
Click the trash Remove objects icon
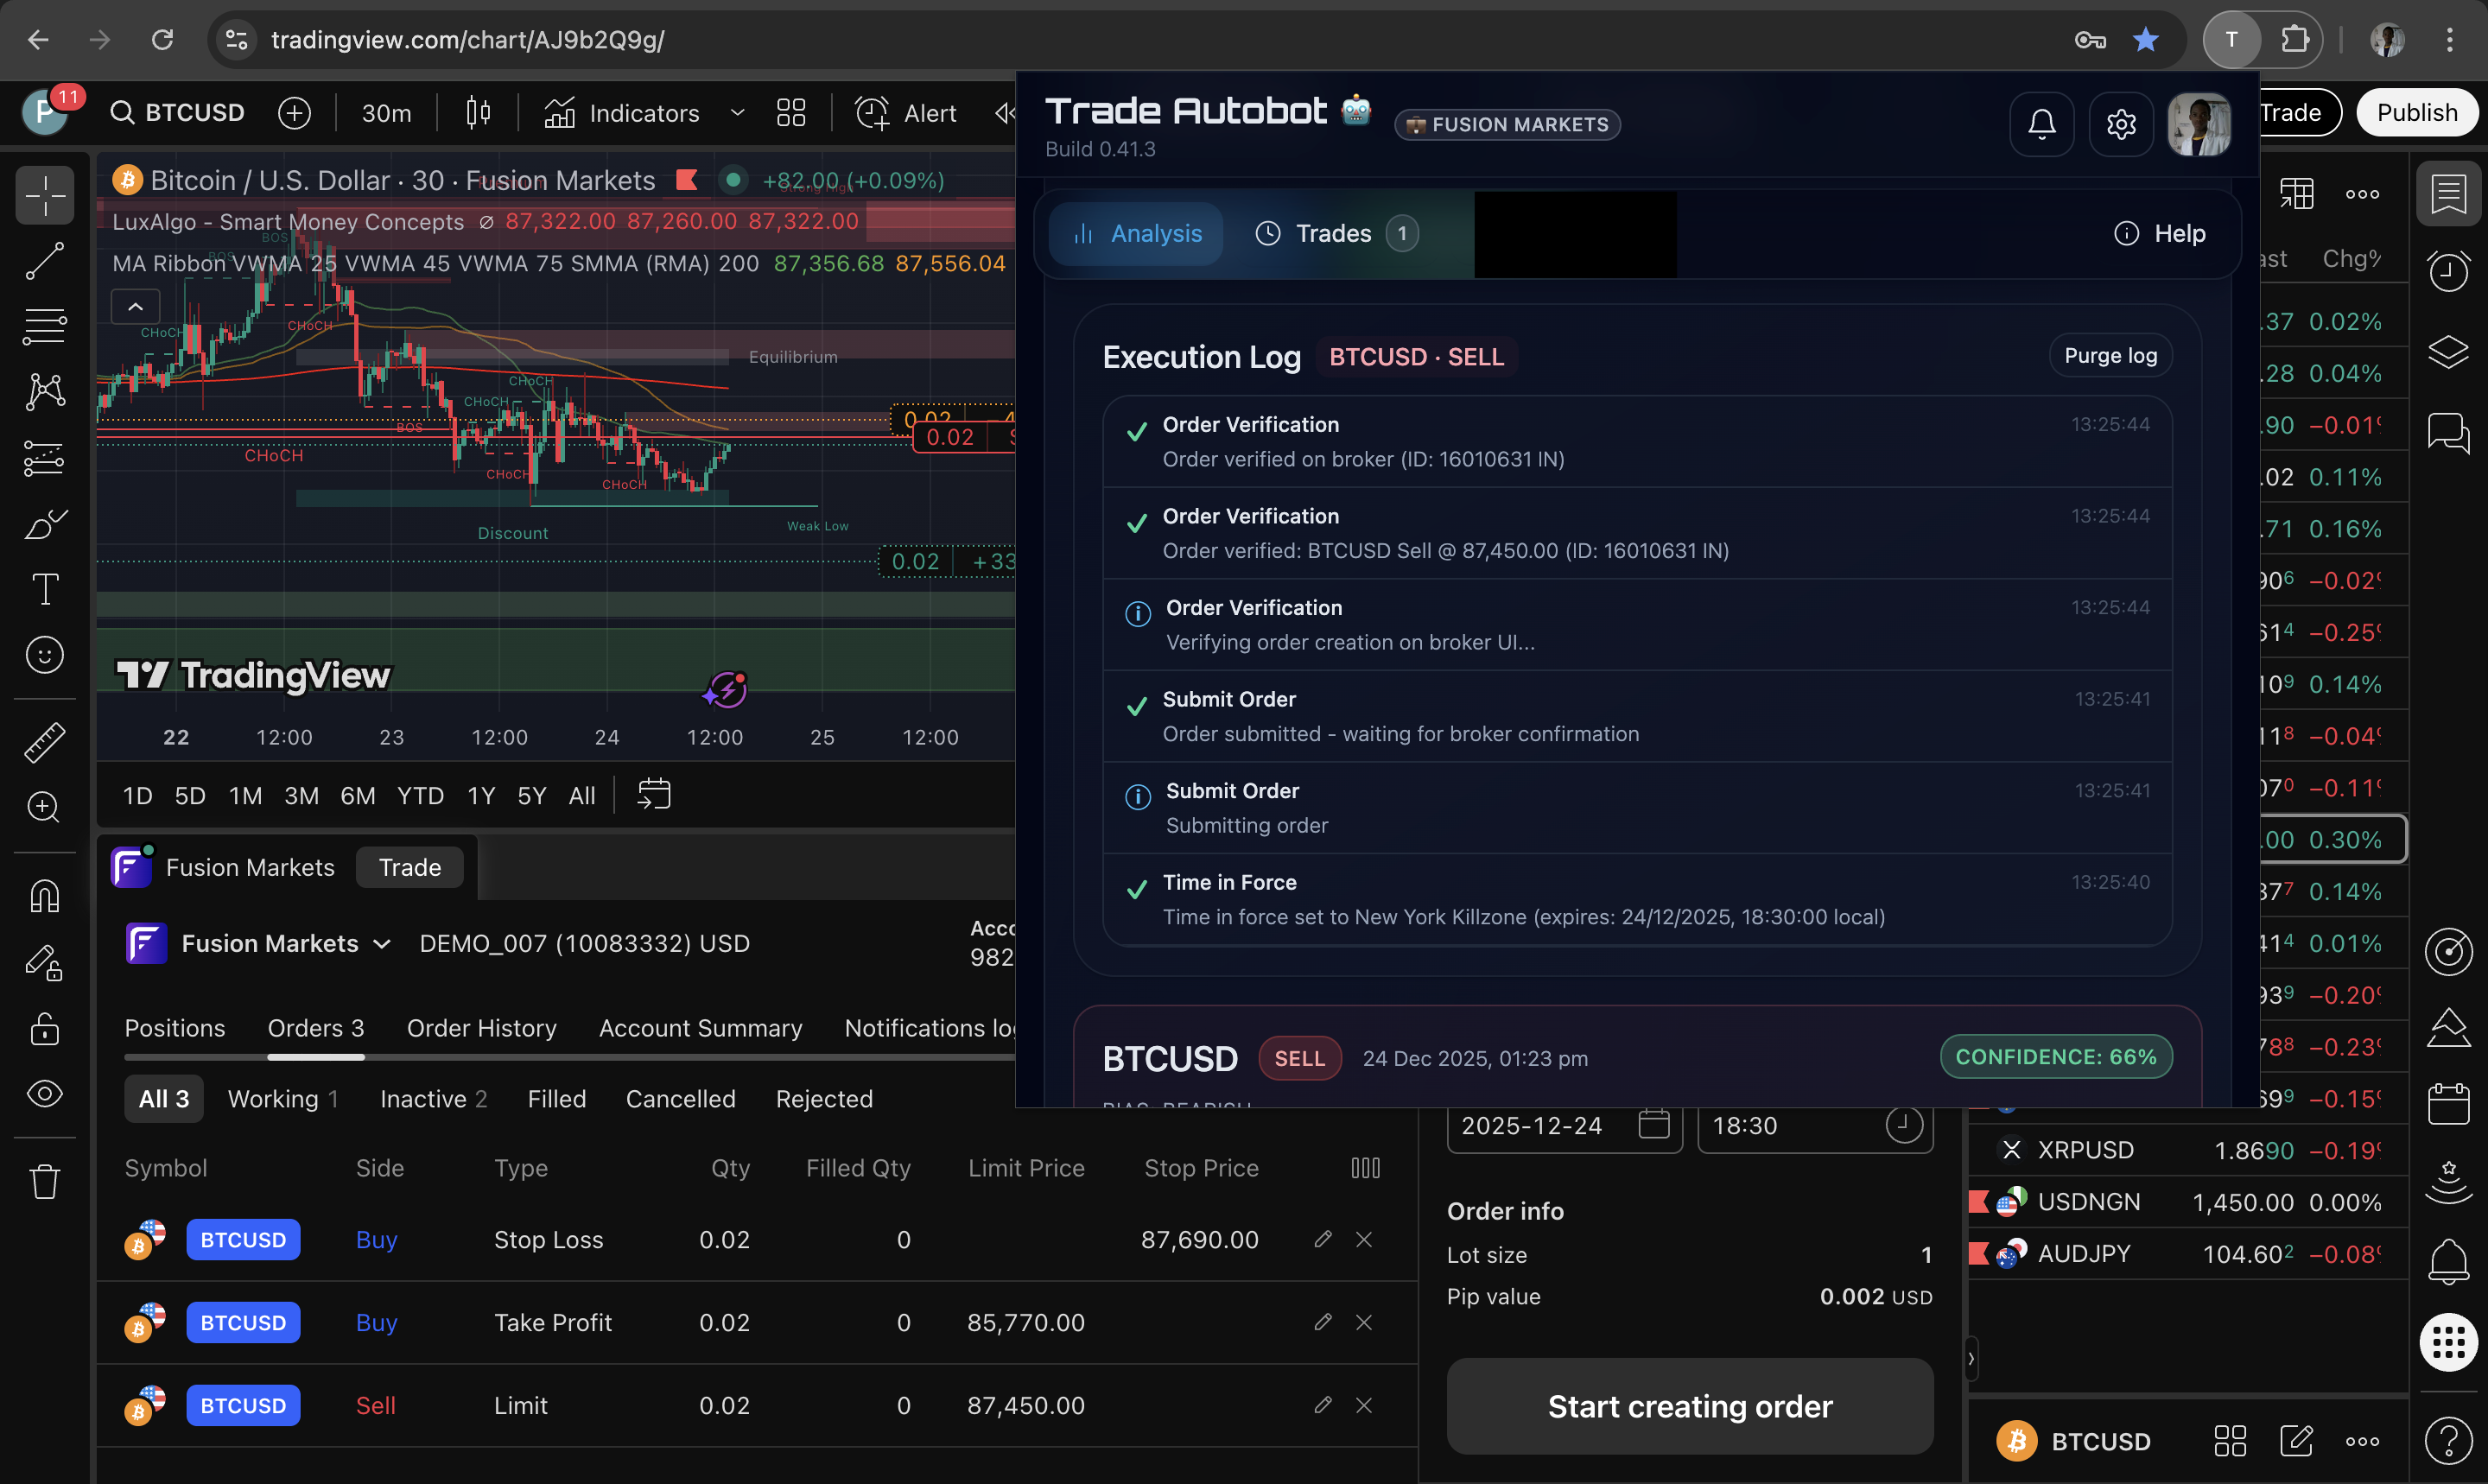(45, 1181)
